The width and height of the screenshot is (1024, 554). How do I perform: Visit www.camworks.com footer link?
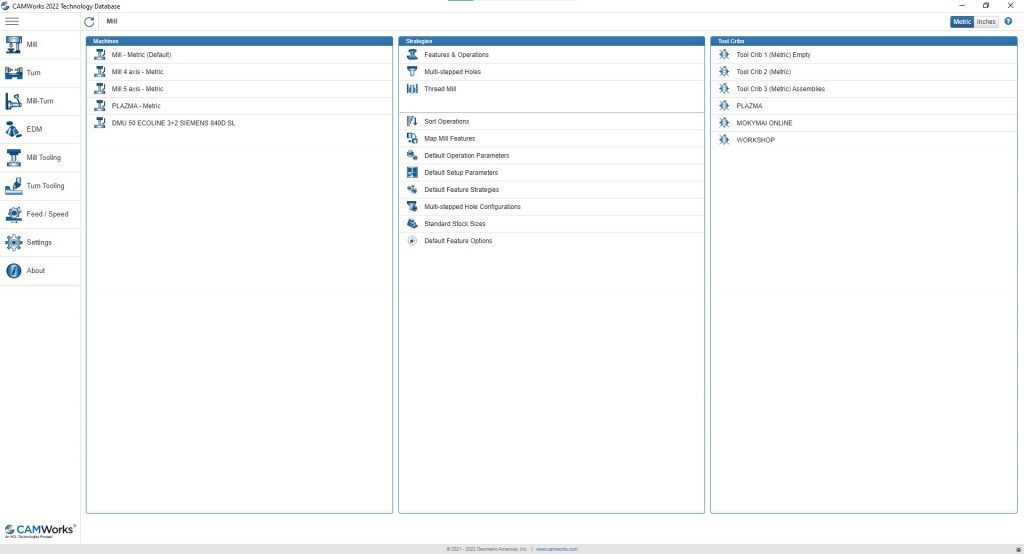[x=556, y=549]
